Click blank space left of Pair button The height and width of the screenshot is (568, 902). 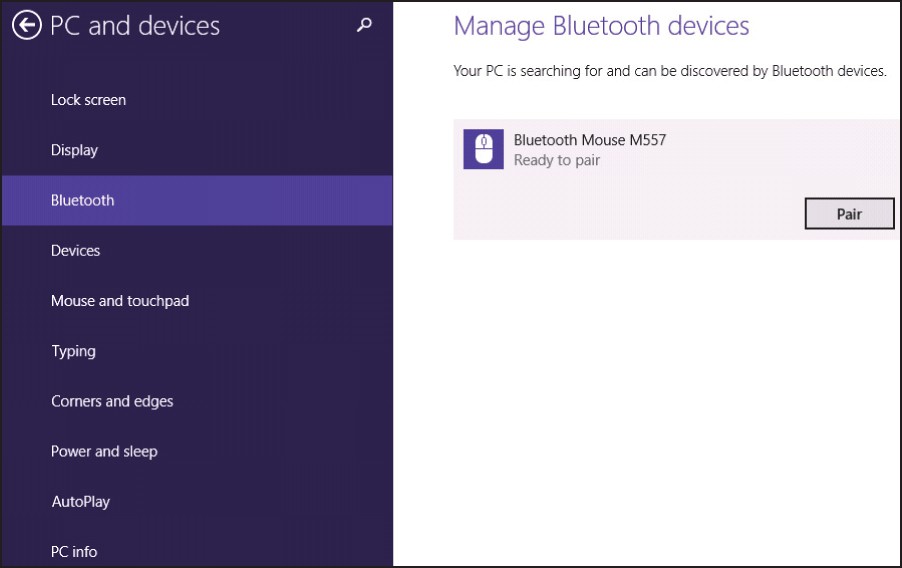630,213
